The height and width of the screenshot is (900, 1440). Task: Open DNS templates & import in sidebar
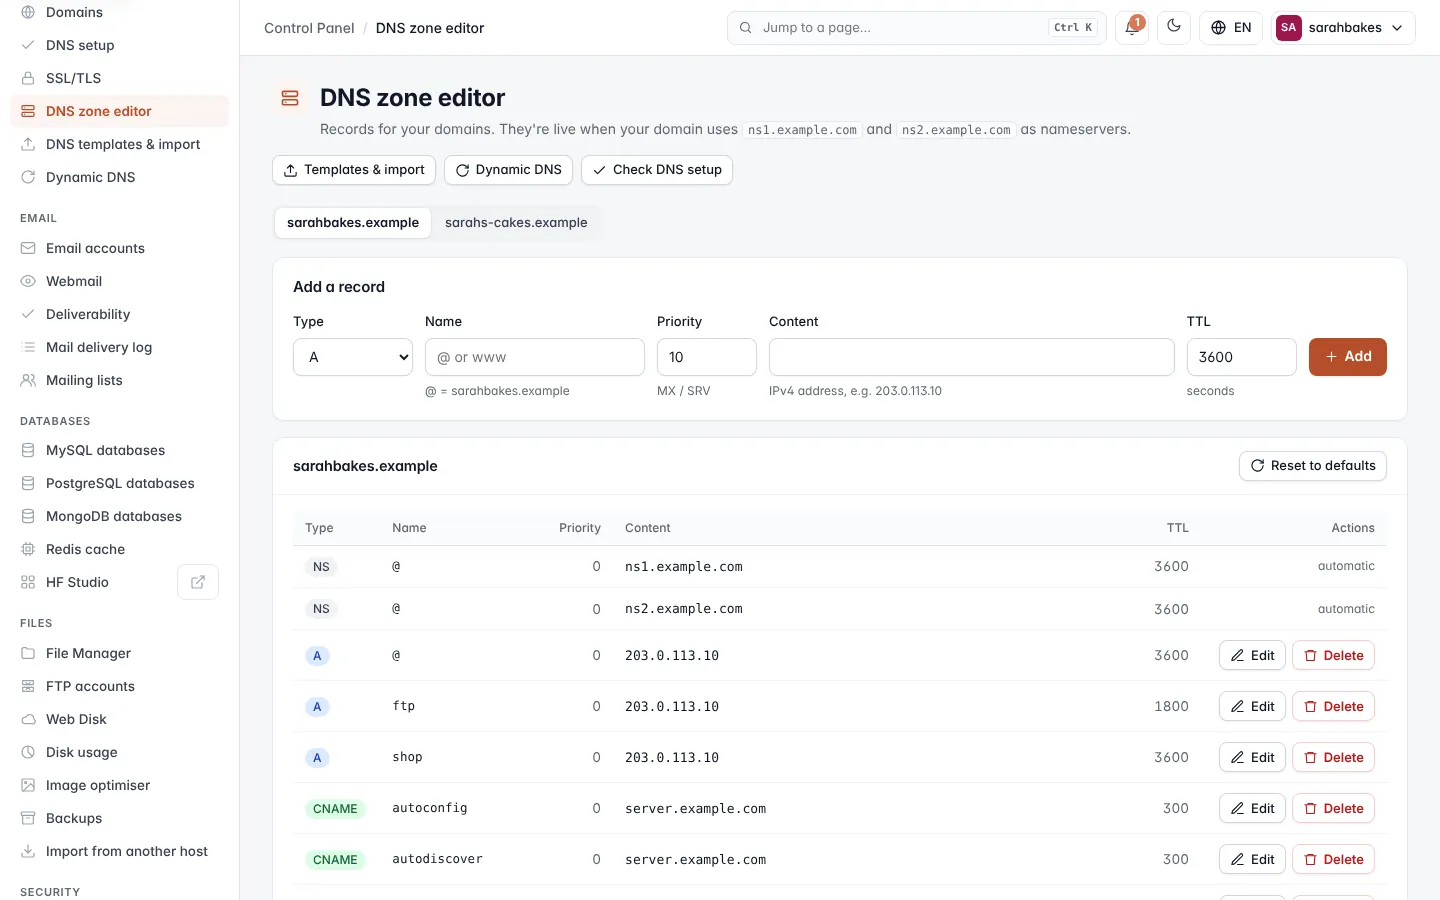[119, 144]
